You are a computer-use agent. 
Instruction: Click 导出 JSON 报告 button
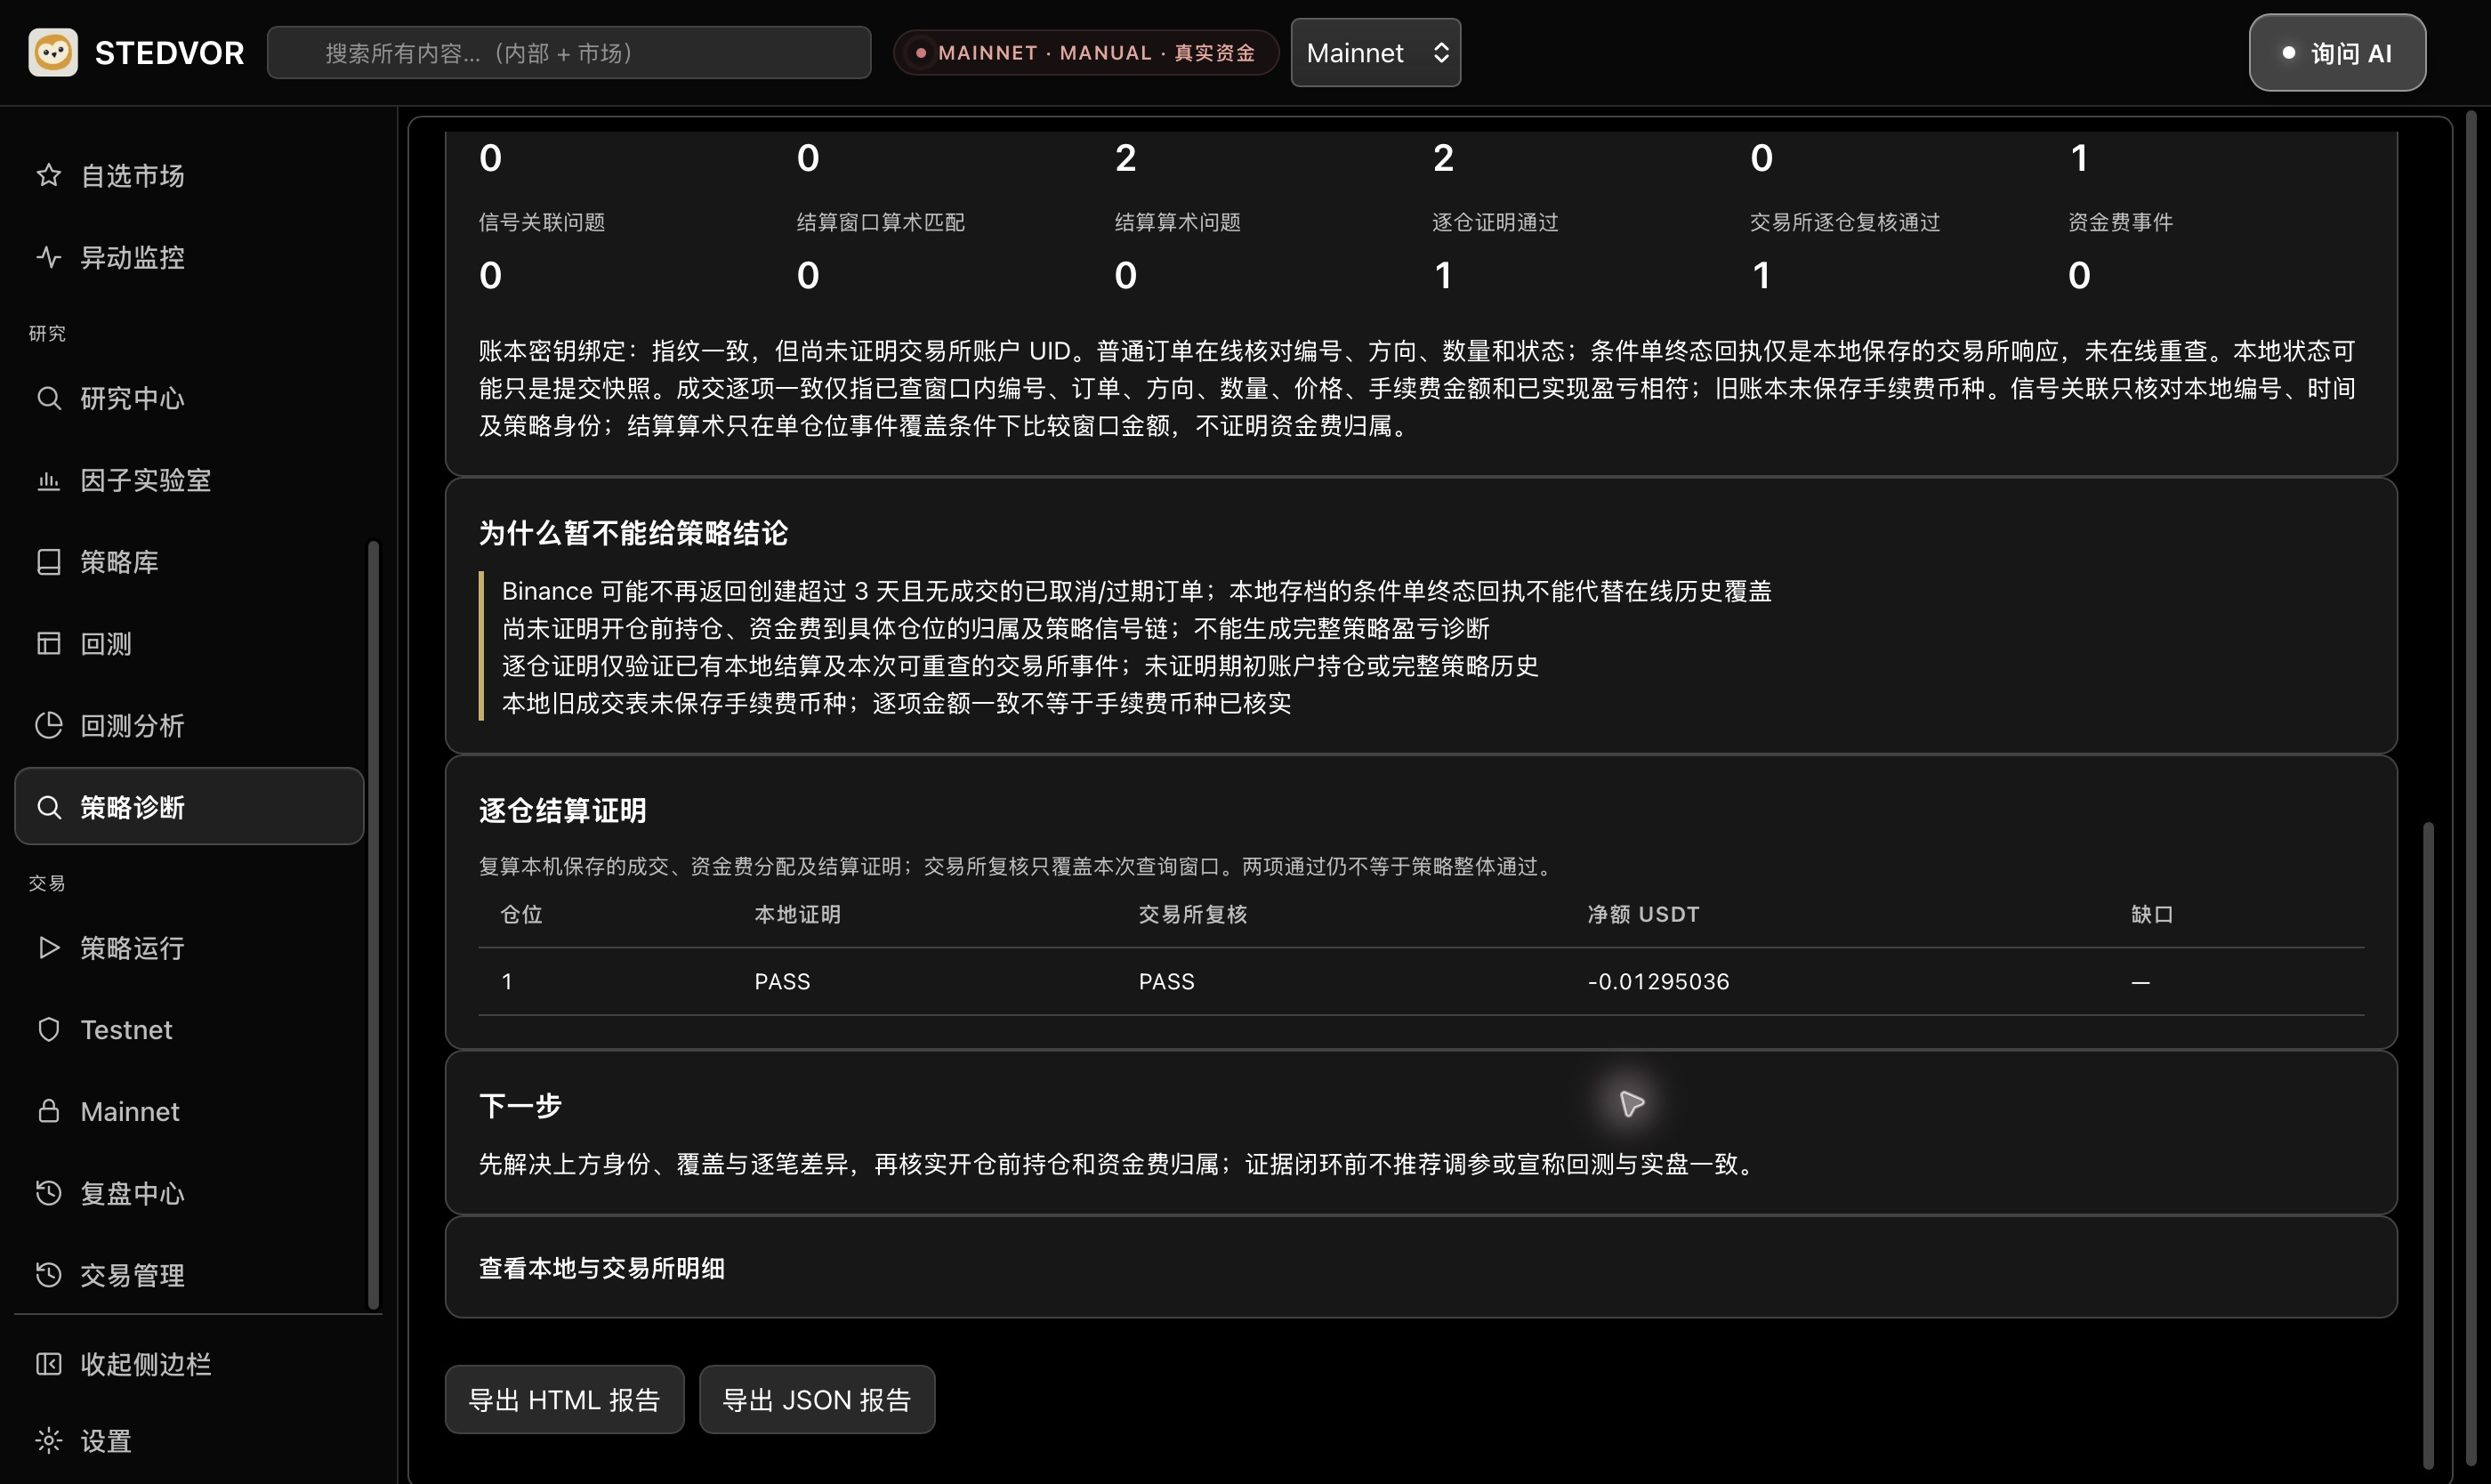816,1400
